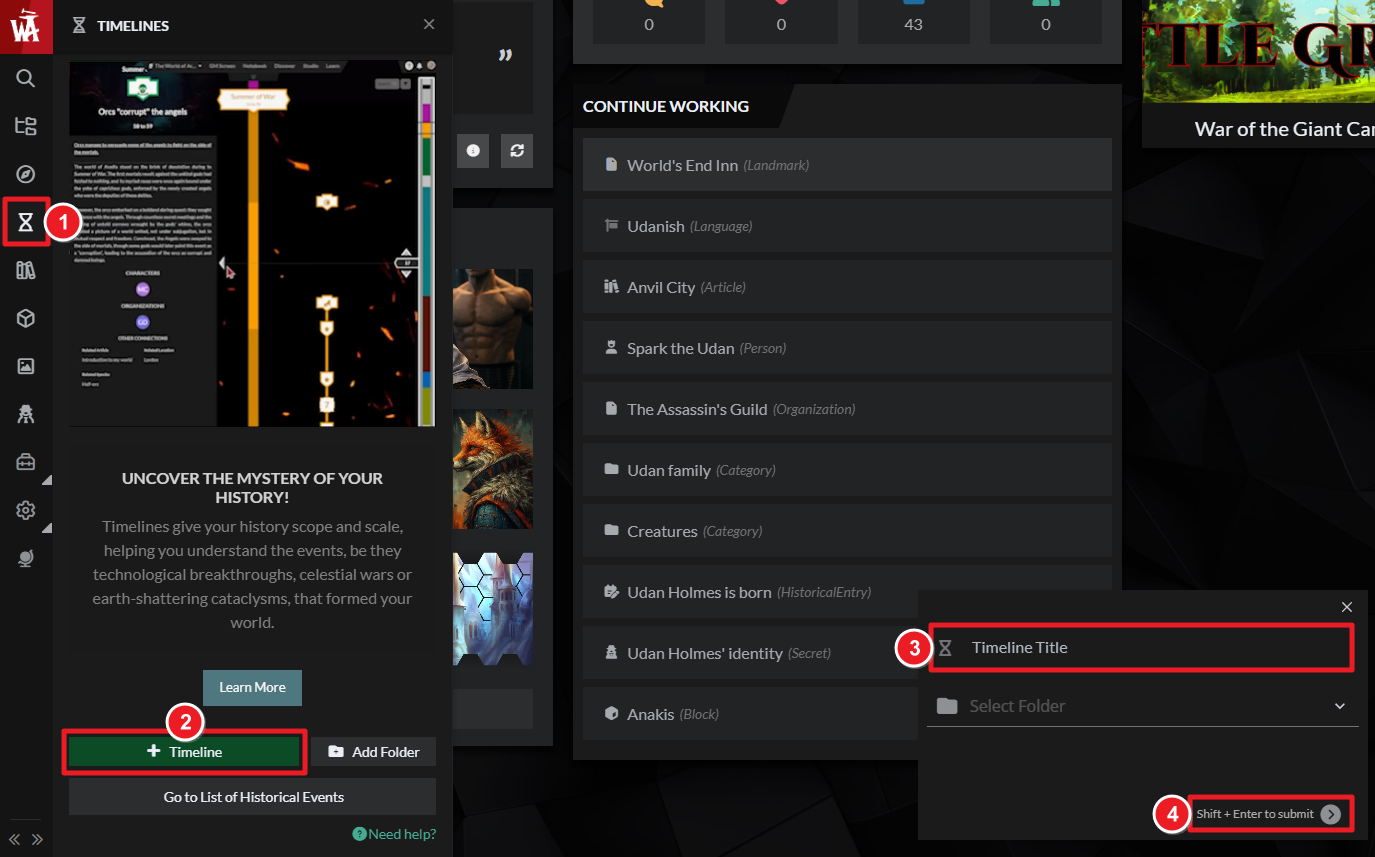Click Shift + Enter to submit button
Viewport: 1375px width, 857px height.
[1269, 814]
